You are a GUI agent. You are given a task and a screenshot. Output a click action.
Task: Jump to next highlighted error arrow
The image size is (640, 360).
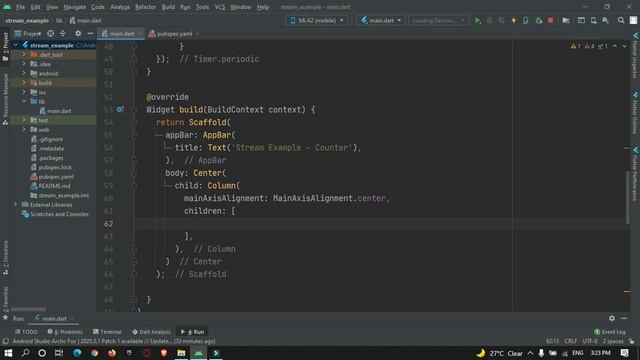[624, 46]
